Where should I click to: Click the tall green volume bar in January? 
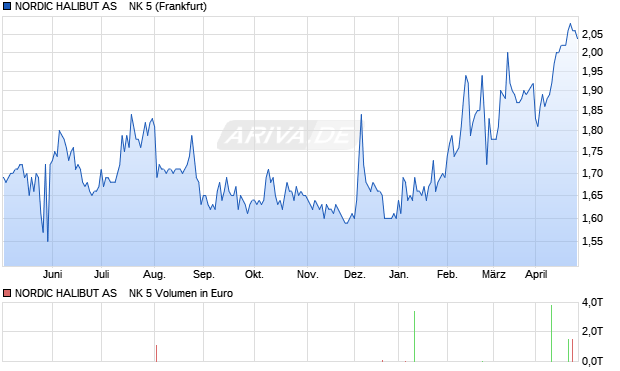[414, 336]
